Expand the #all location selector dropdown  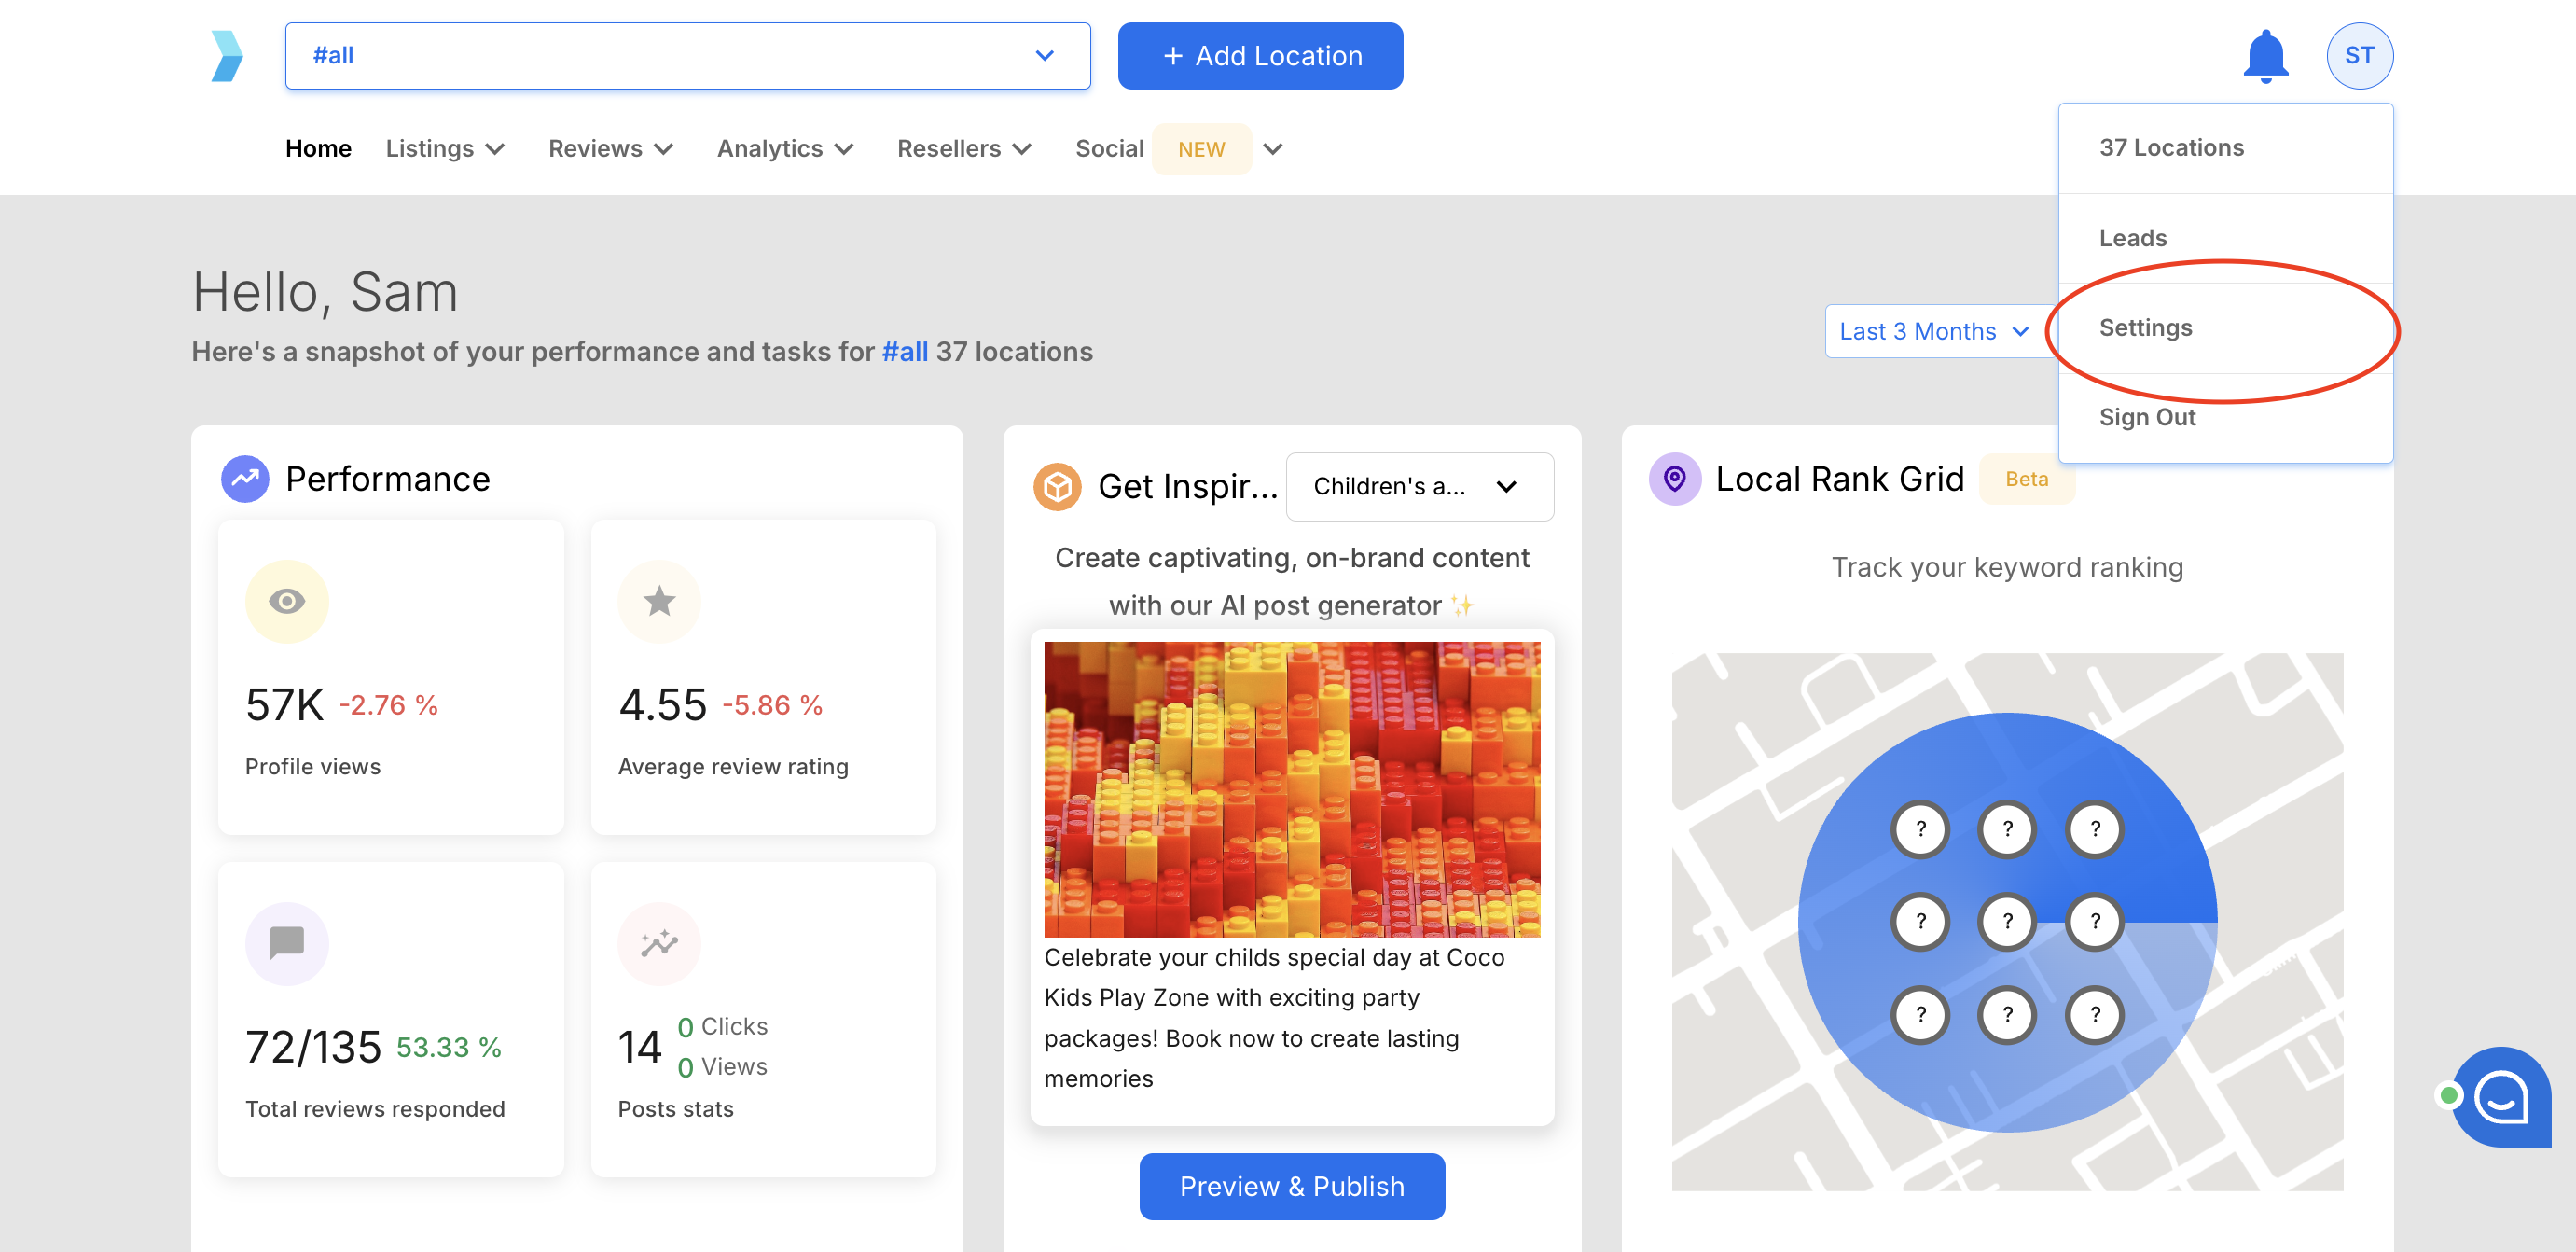coord(687,56)
